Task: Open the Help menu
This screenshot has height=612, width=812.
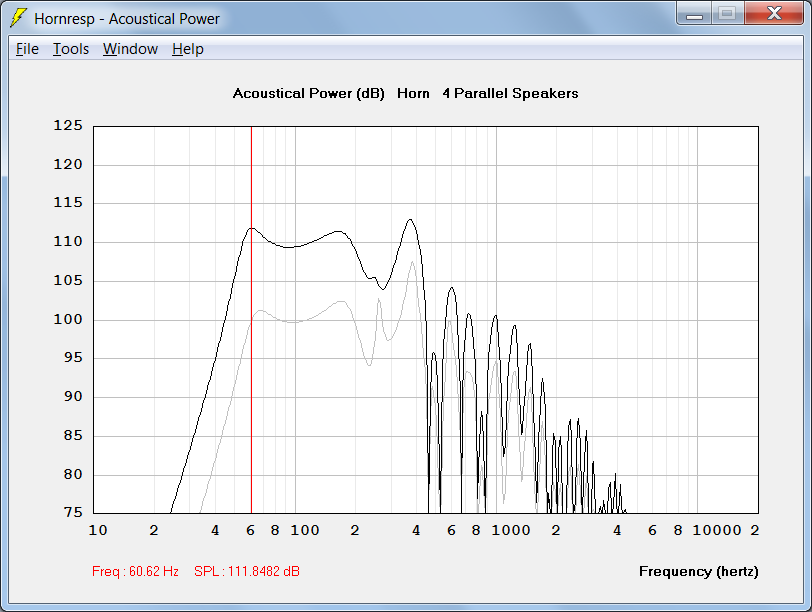Action: tap(187, 49)
